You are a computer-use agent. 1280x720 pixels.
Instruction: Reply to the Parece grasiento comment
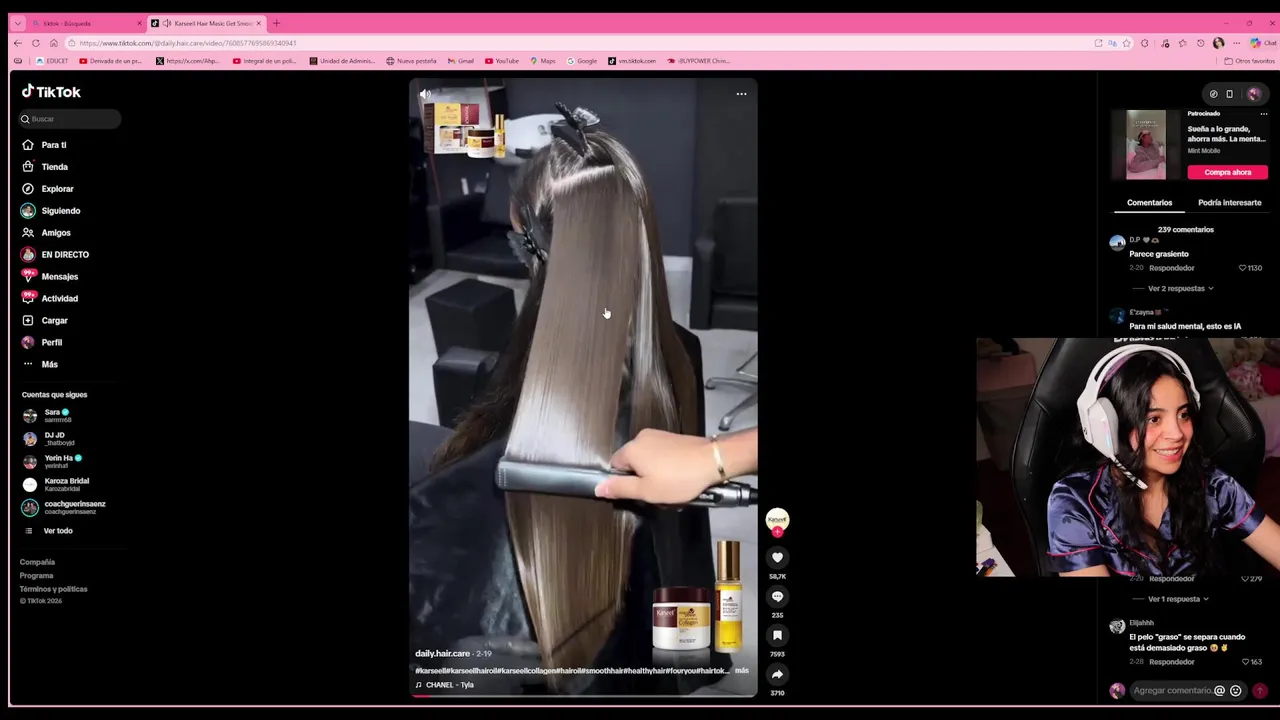coord(1171,268)
